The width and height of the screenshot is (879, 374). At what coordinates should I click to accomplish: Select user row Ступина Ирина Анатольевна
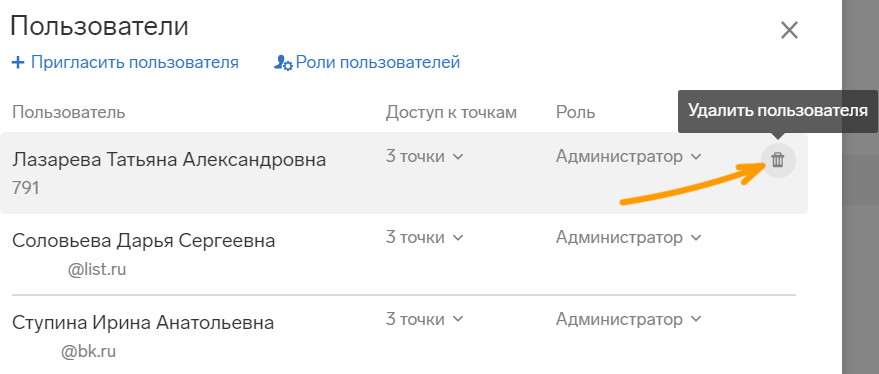click(404, 335)
